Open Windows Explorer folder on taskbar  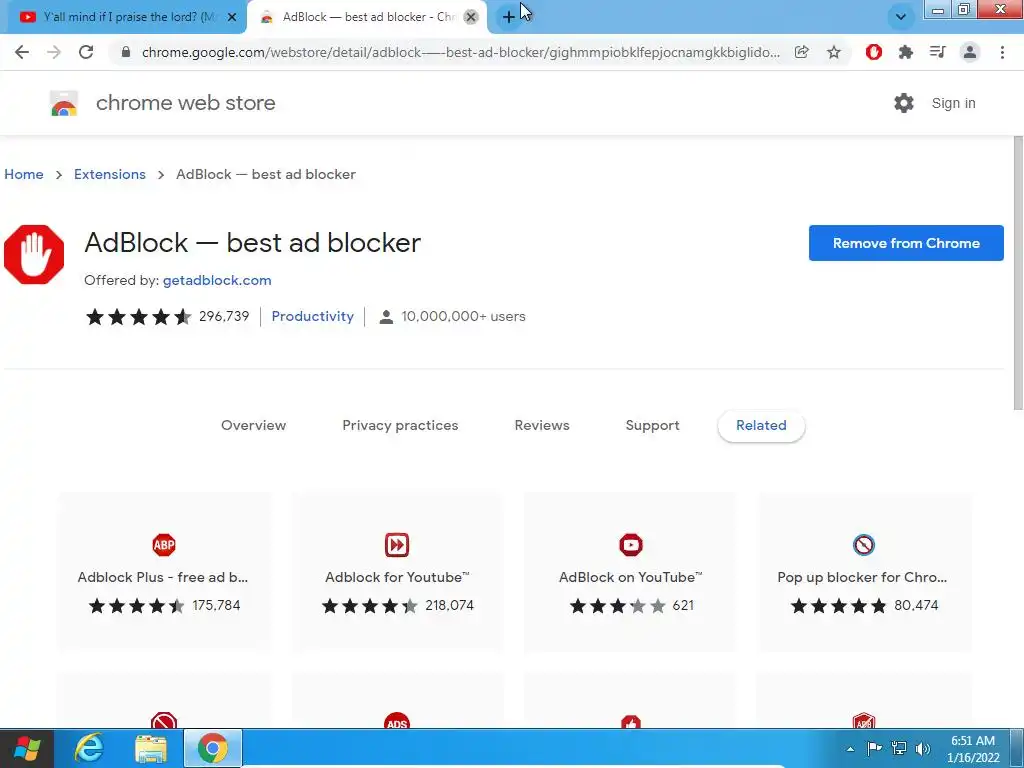point(151,748)
